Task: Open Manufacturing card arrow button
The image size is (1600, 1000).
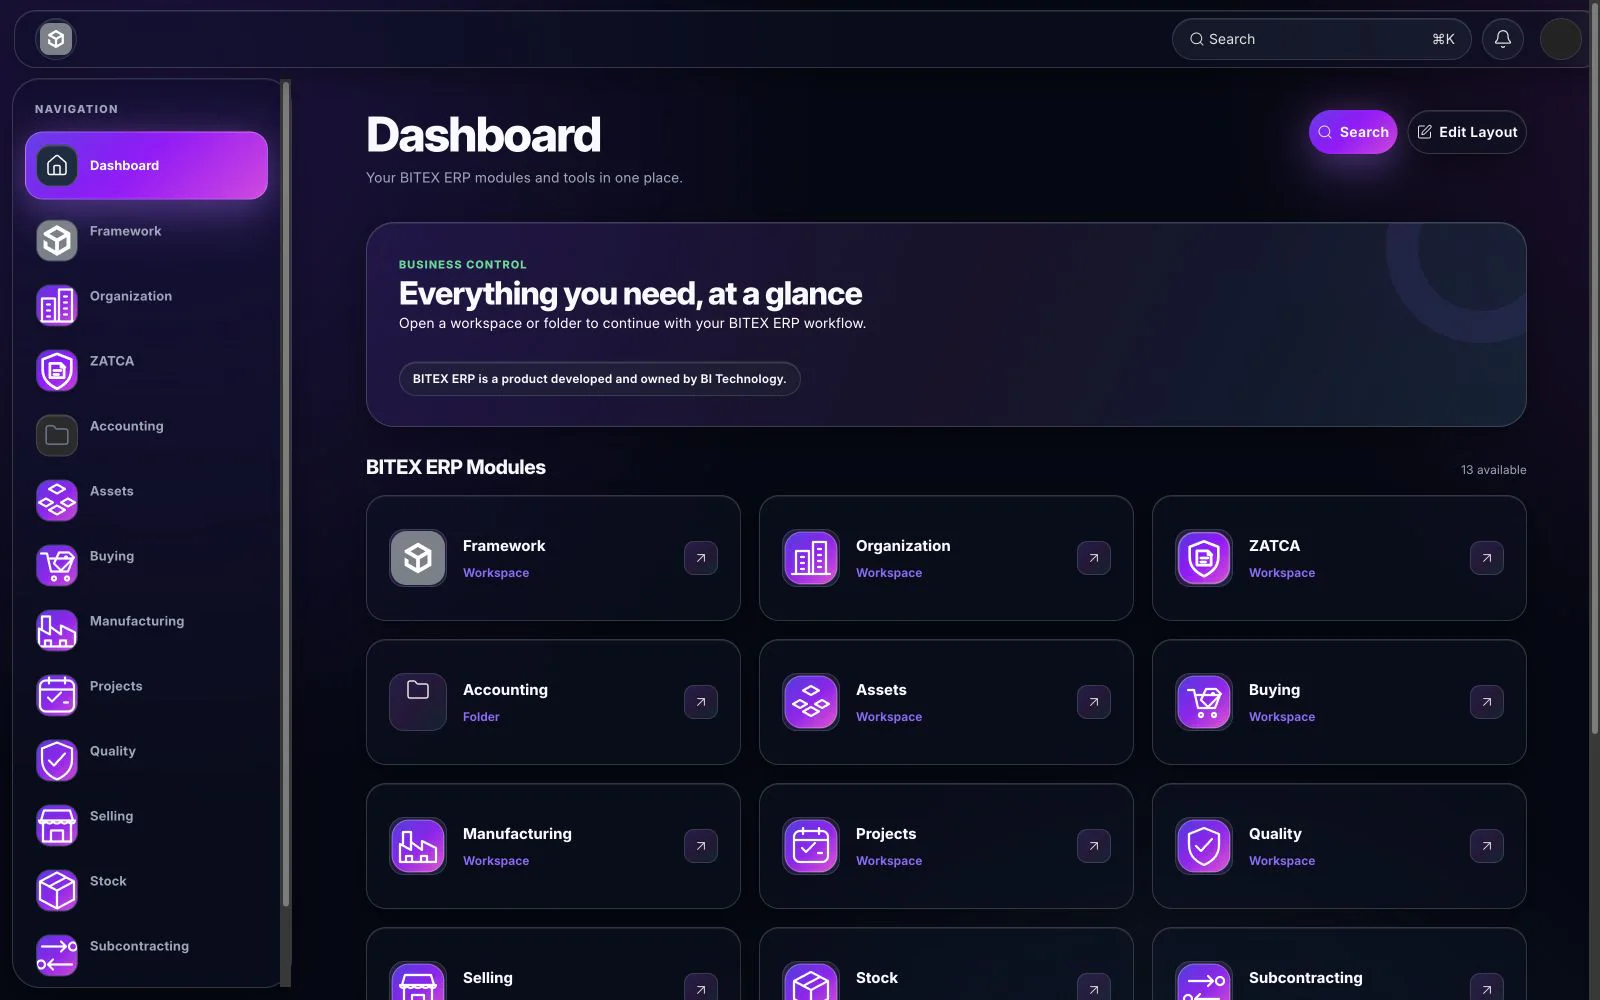Action: (701, 846)
